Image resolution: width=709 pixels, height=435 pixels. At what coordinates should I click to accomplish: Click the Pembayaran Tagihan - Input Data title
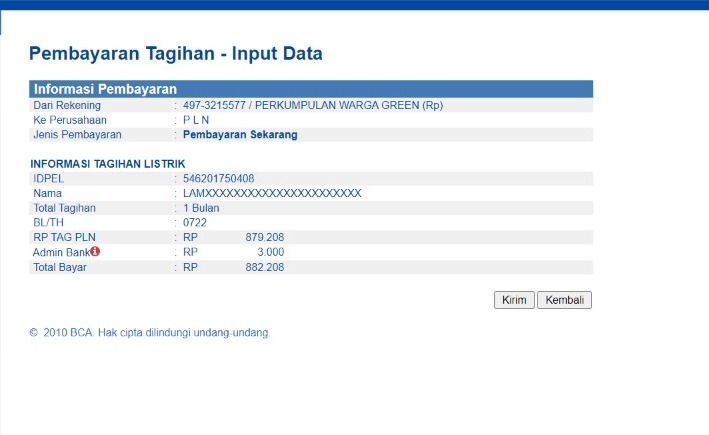tap(176, 54)
